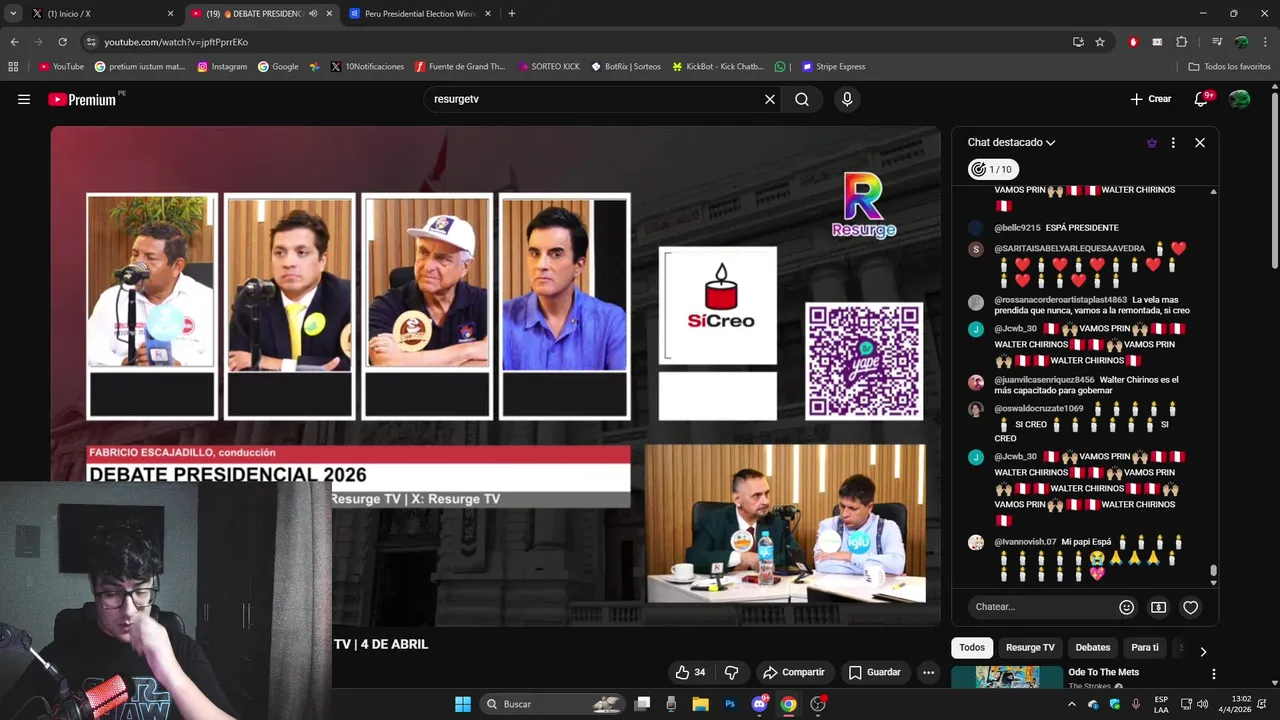
Task: Open the Stripe Express bookmark
Action: tap(832, 67)
